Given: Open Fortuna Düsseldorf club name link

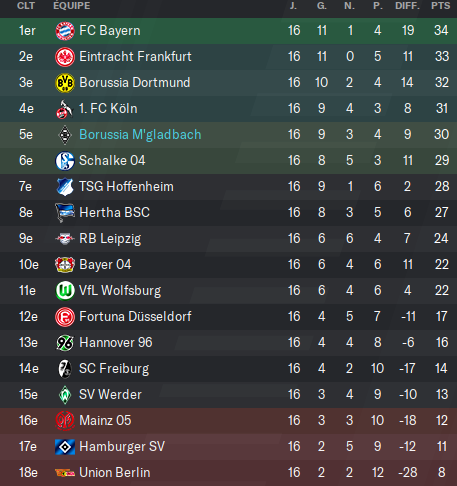Looking at the screenshot, I should 135,317.
